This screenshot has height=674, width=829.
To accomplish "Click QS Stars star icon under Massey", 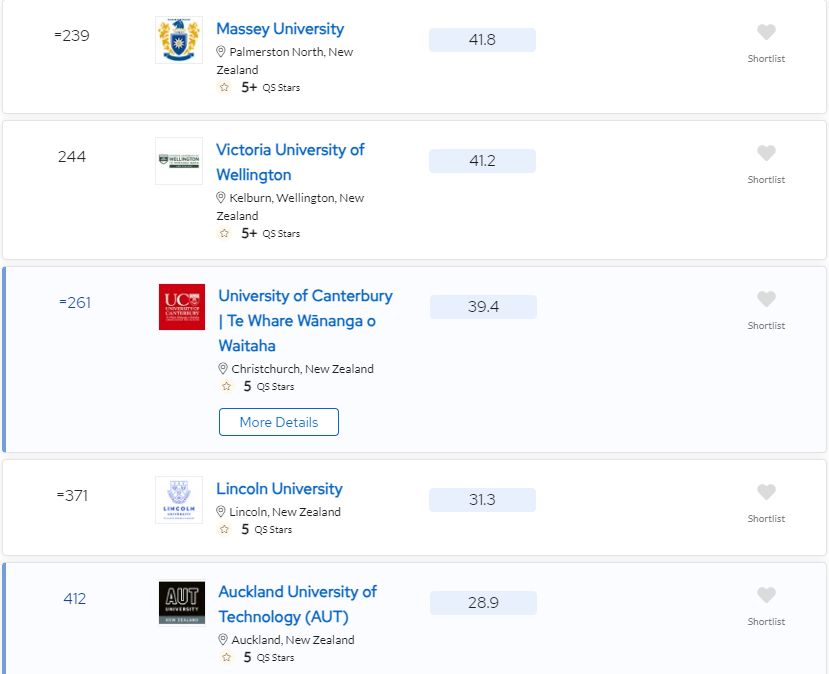I will (x=224, y=87).
